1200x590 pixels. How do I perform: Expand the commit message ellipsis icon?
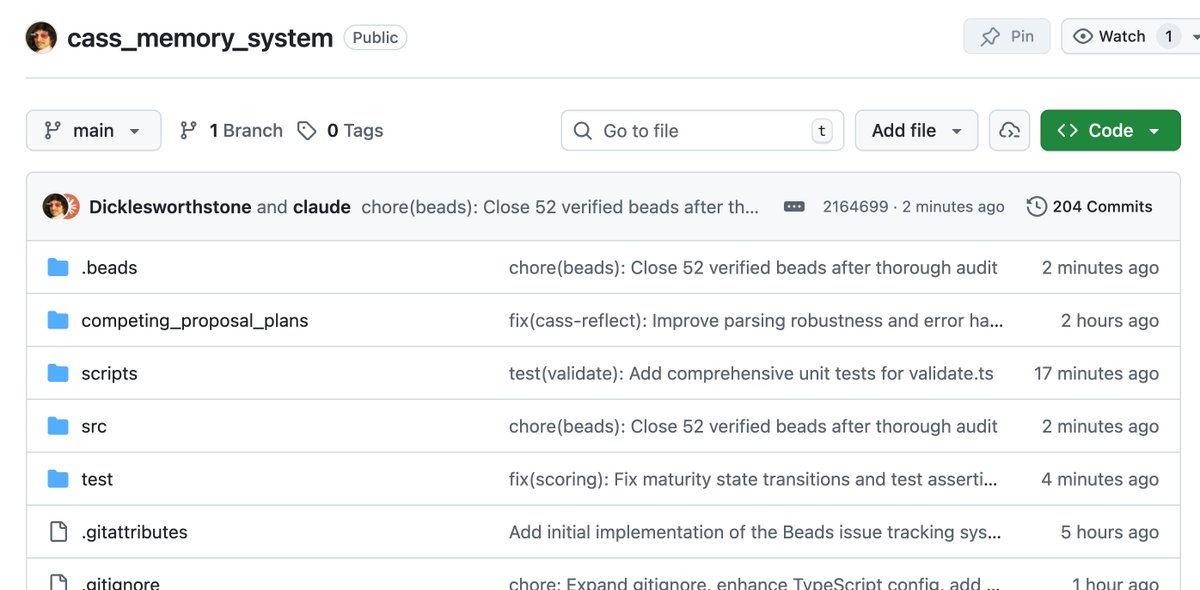tap(794, 207)
